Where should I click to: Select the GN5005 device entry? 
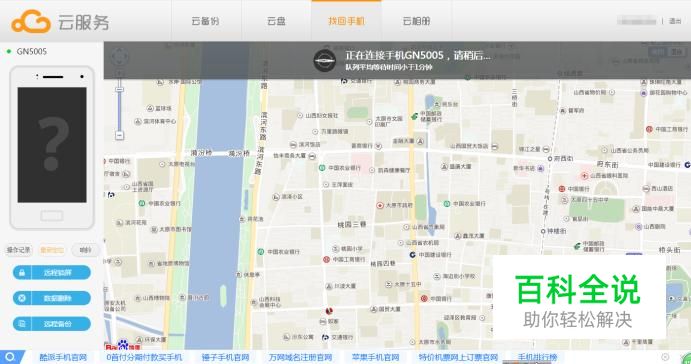click(x=26, y=52)
